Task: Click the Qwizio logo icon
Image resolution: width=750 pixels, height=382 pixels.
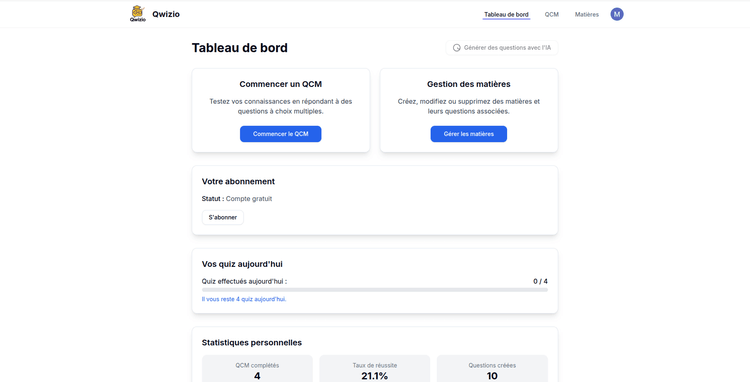Action: point(138,14)
